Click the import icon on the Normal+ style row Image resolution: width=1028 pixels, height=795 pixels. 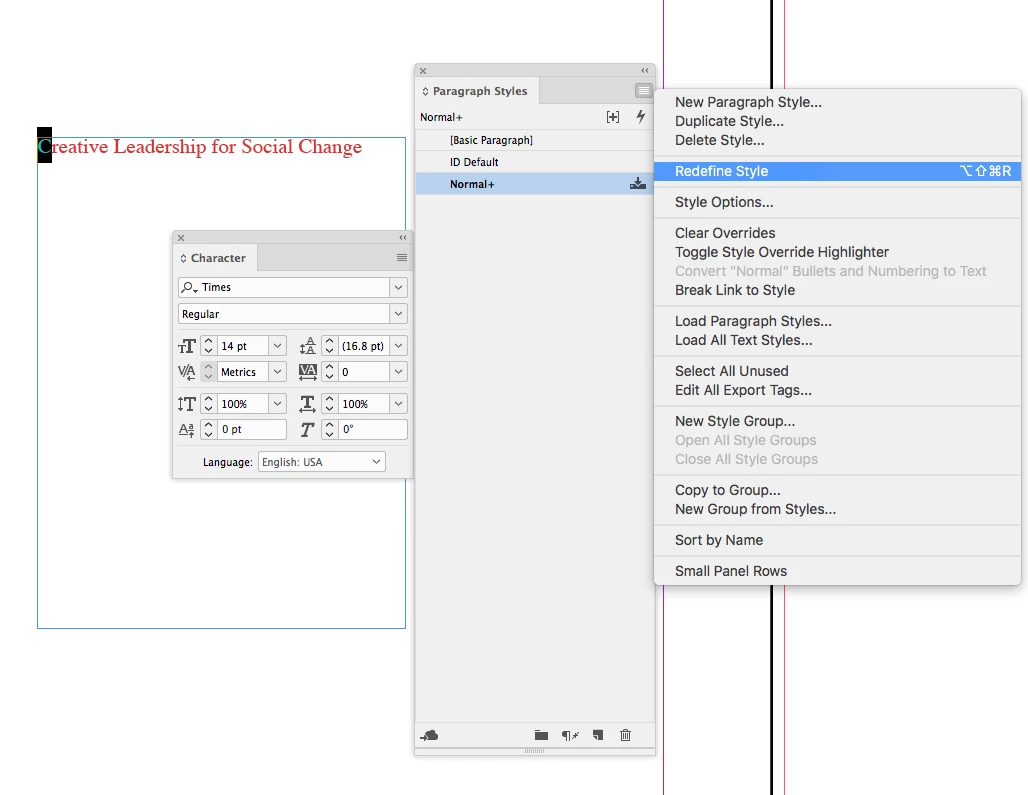click(x=637, y=184)
